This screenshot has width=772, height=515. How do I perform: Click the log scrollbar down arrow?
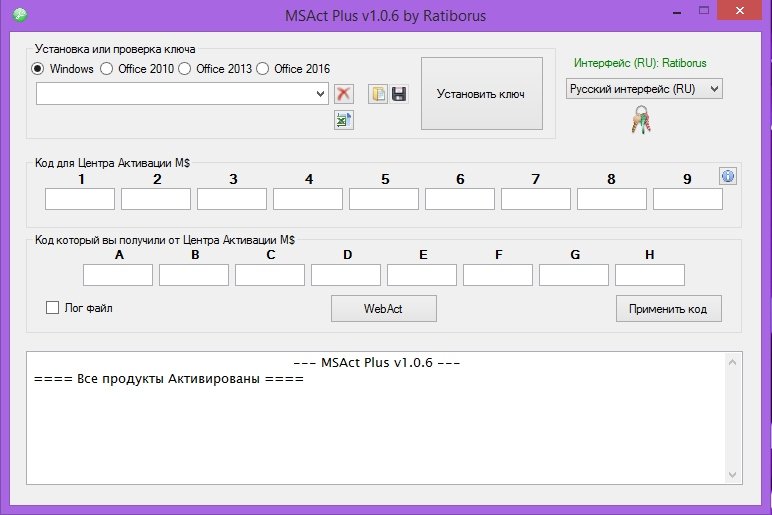tap(732, 475)
